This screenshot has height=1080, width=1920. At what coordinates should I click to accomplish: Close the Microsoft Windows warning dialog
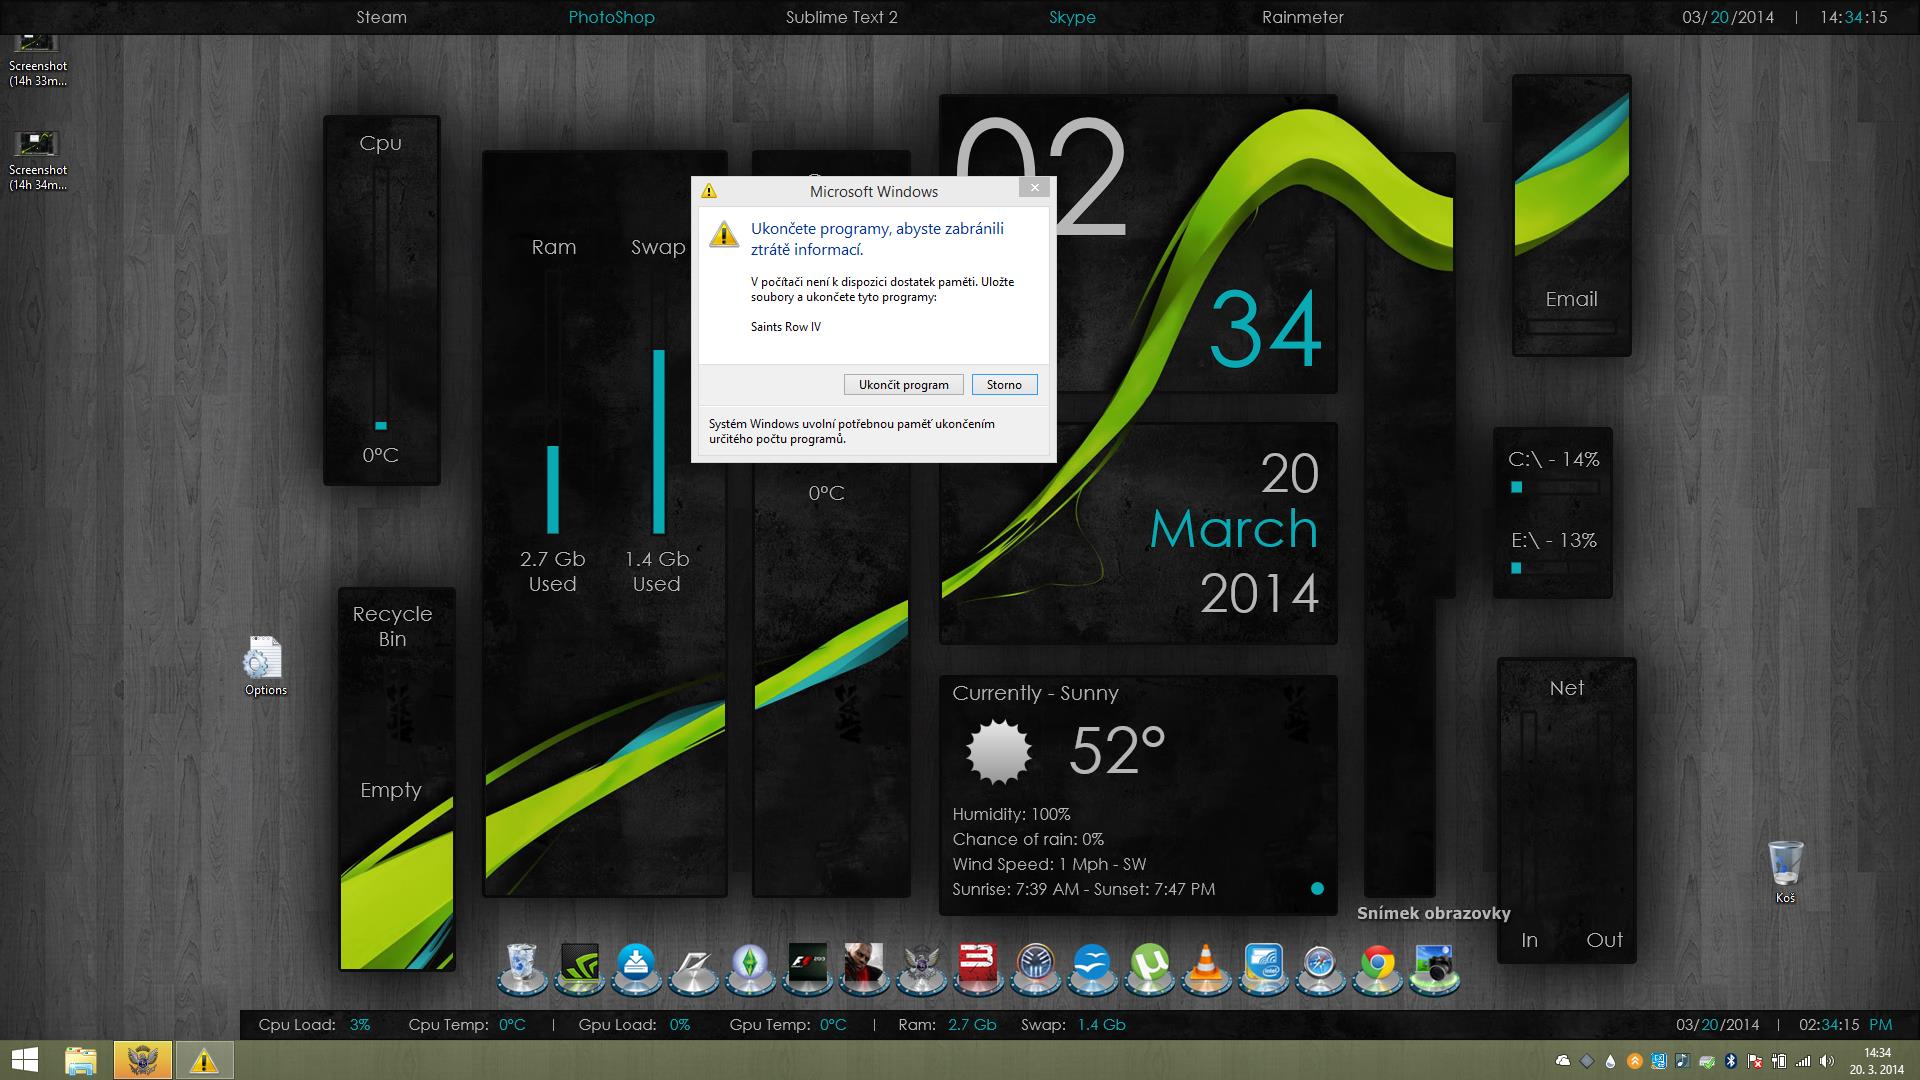1035,187
